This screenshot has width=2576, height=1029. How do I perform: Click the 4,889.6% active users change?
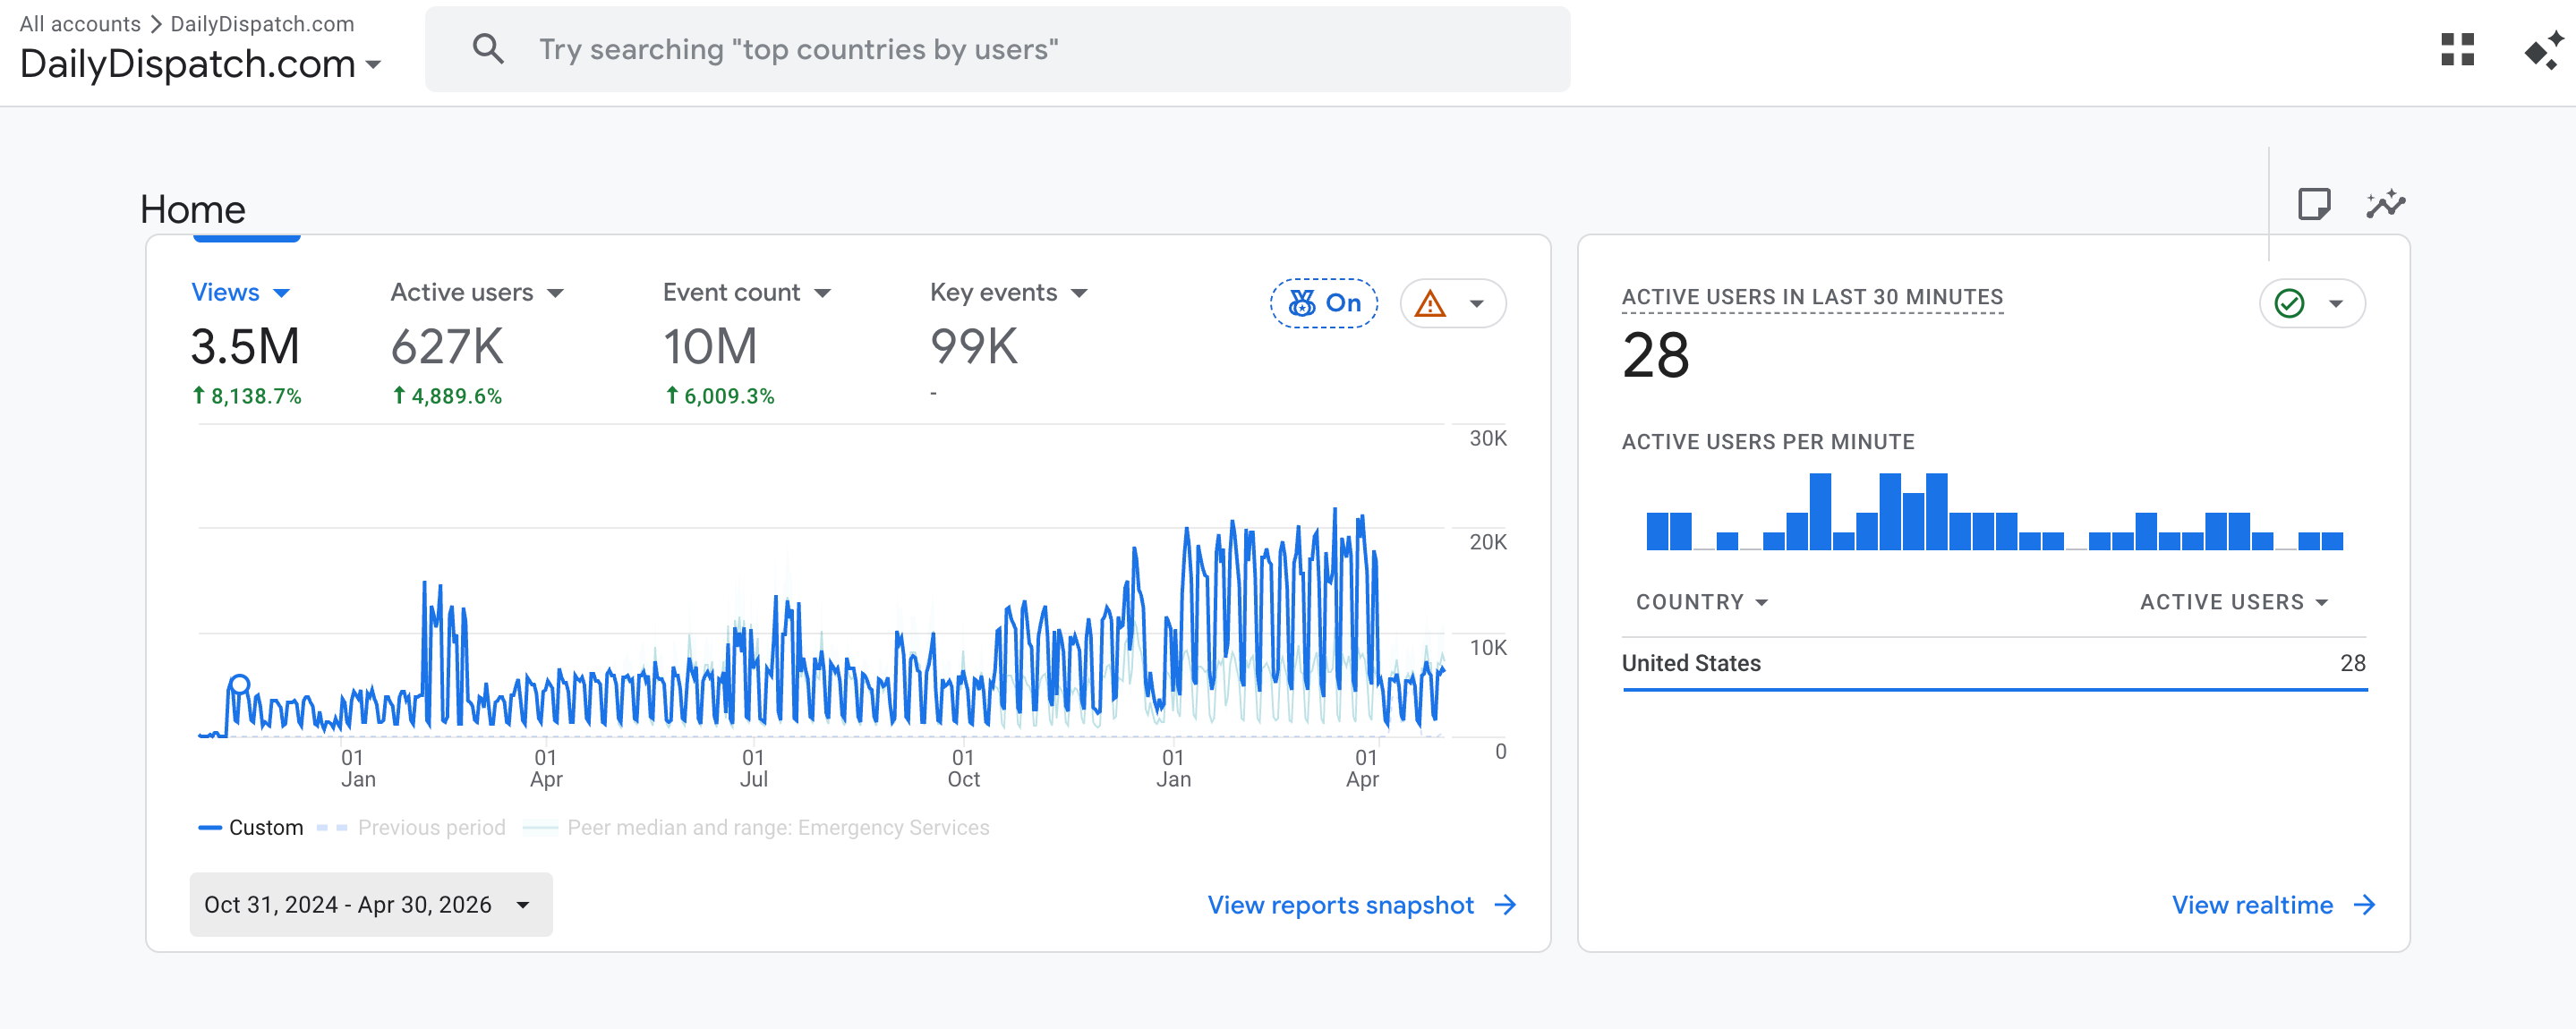click(x=447, y=396)
